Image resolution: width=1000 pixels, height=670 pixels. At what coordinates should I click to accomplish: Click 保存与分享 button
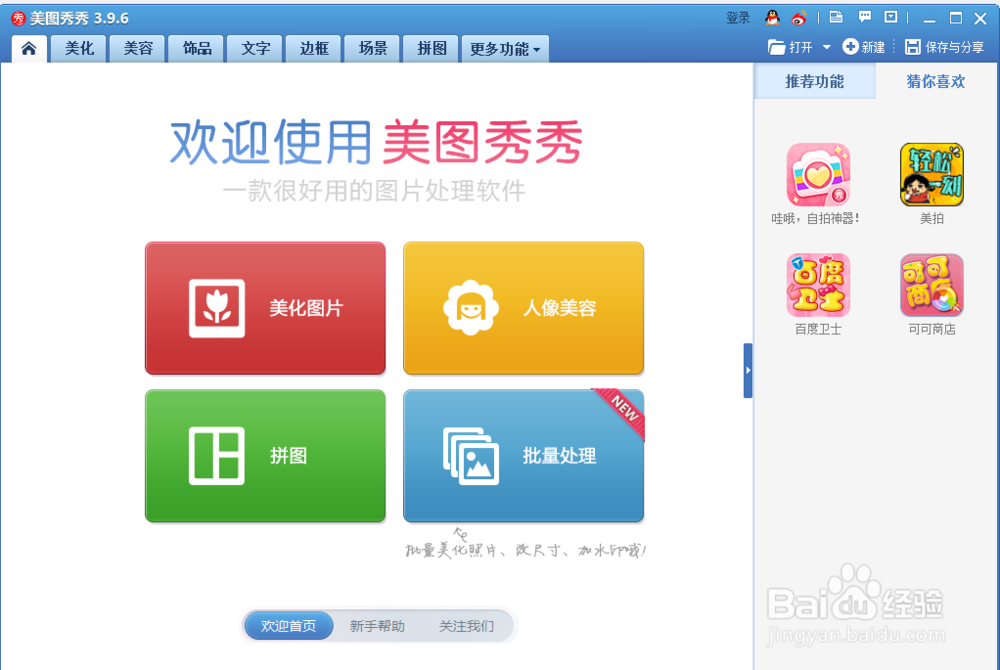(x=945, y=47)
